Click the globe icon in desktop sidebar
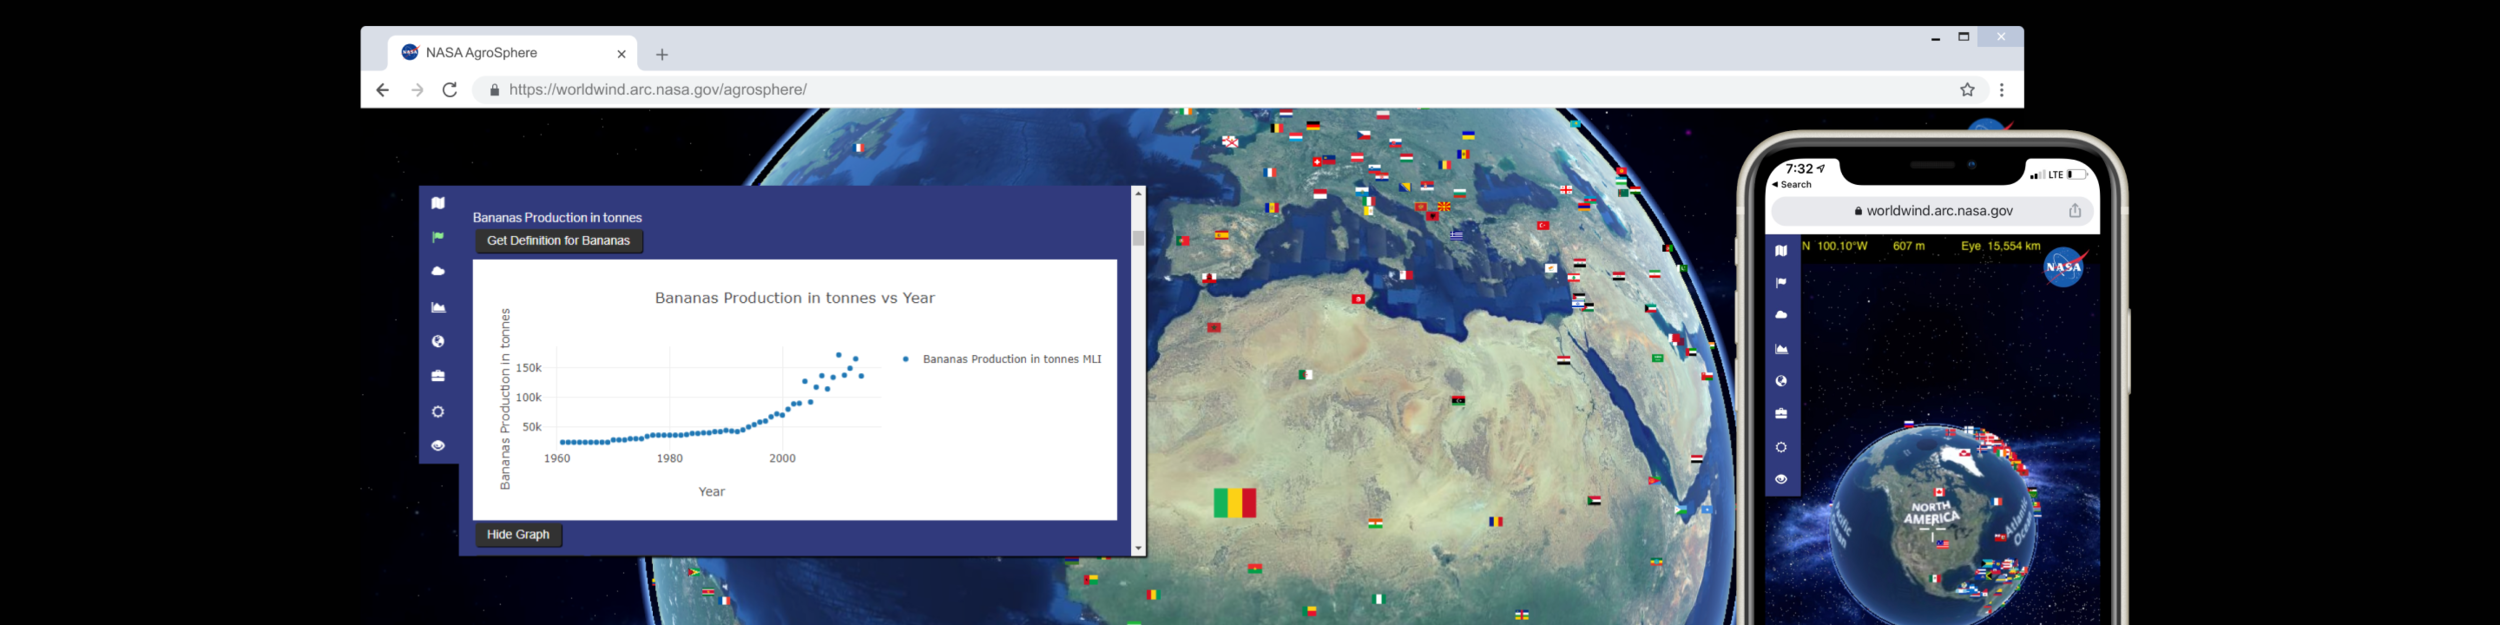 pos(438,341)
